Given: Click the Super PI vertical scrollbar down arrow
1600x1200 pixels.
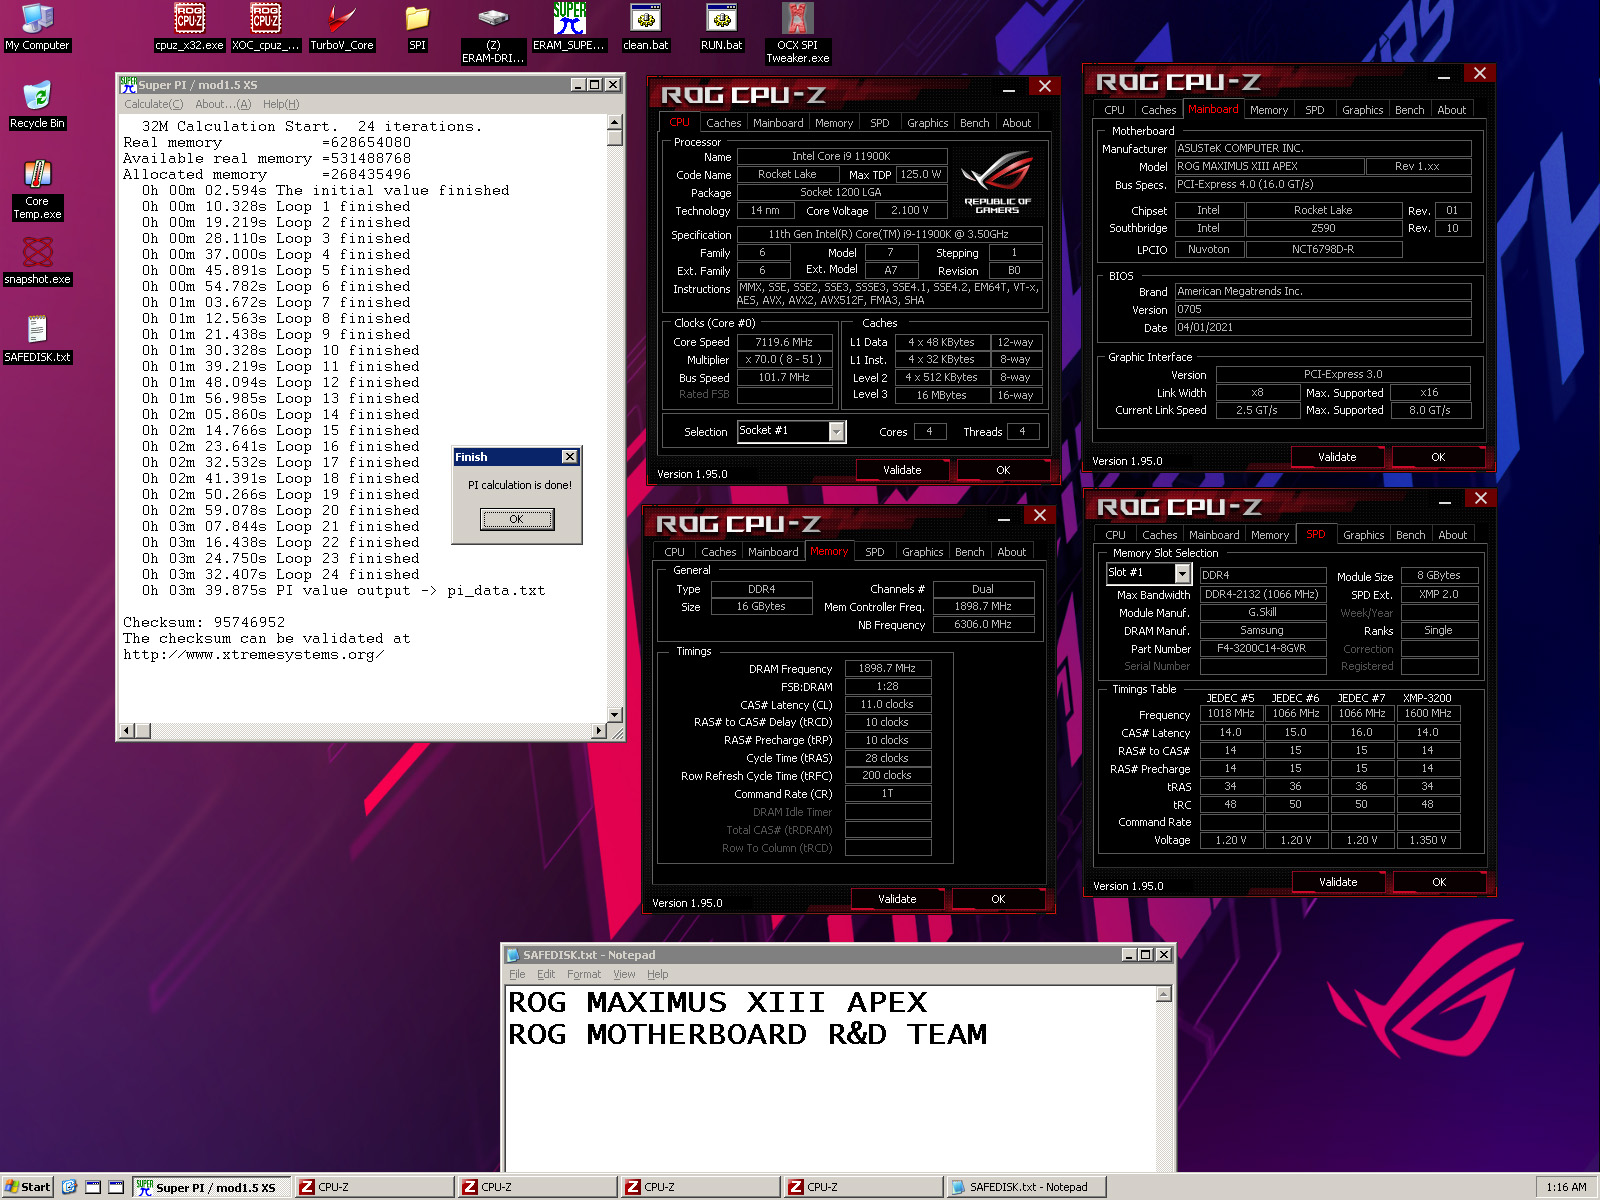Looking at the screenshot, I should pos(615,715).
